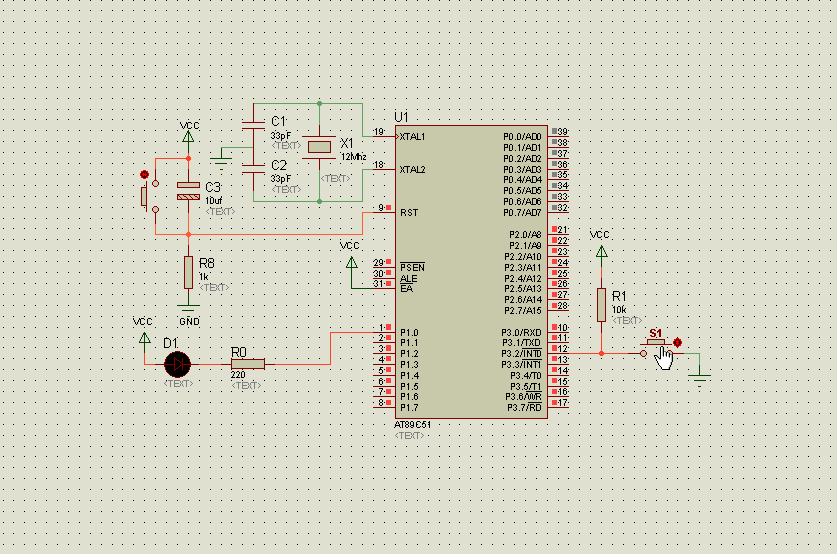Click the P1.7 pin label
This screenshot has height=554, width=837.
click(409, 408)
